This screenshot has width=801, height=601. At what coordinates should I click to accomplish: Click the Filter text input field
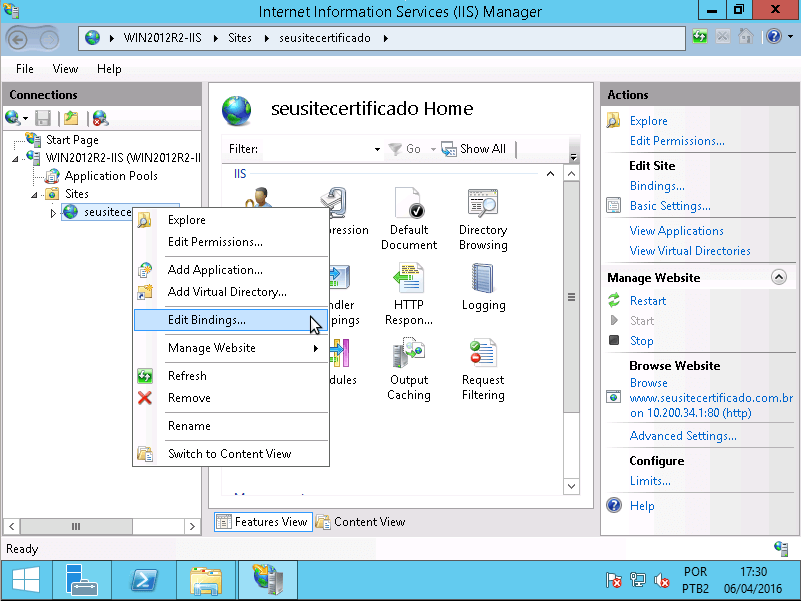click(x=316, y=149)
